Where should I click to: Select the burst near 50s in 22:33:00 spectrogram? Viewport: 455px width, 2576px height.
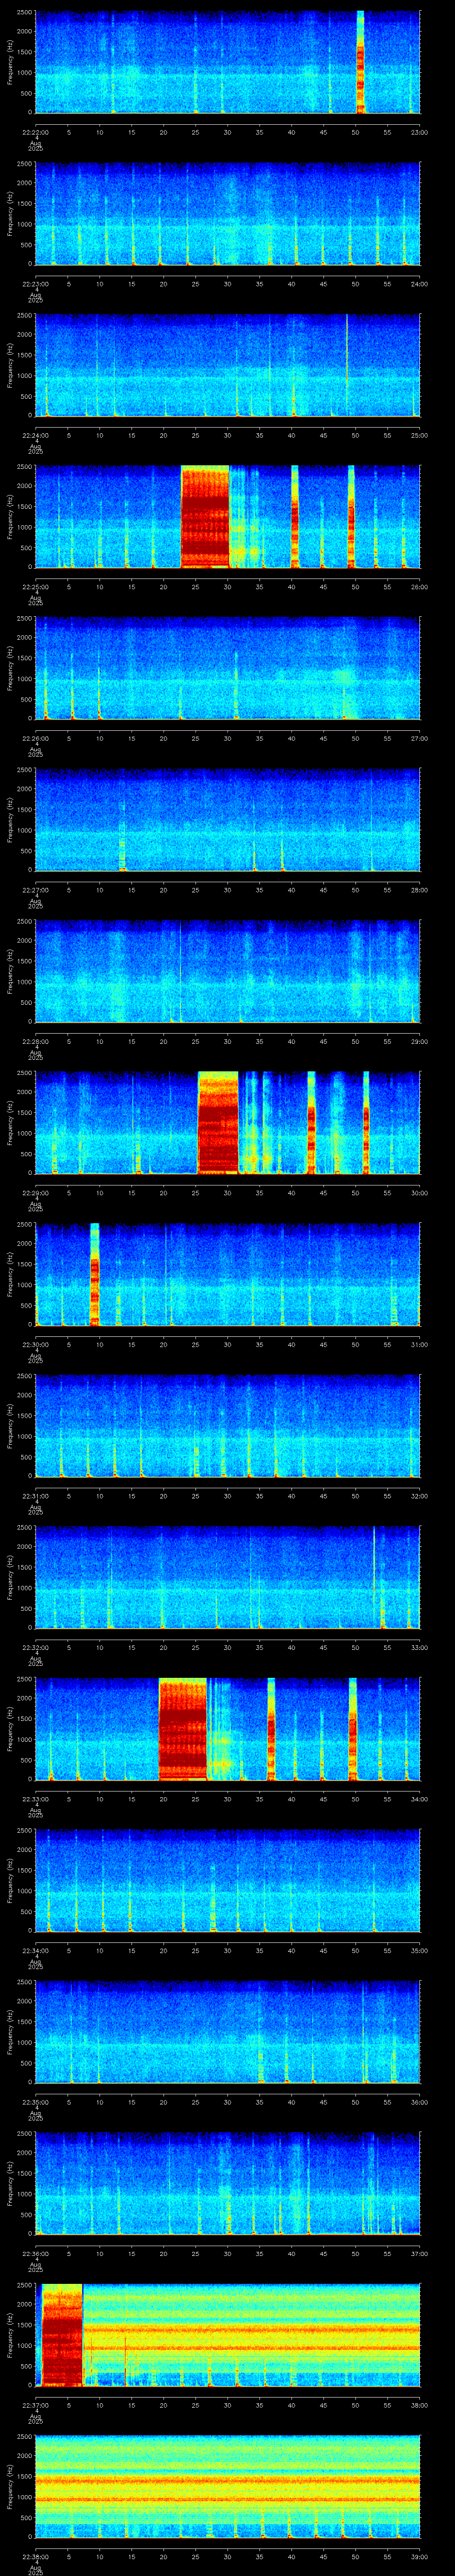pos(353,1729)
